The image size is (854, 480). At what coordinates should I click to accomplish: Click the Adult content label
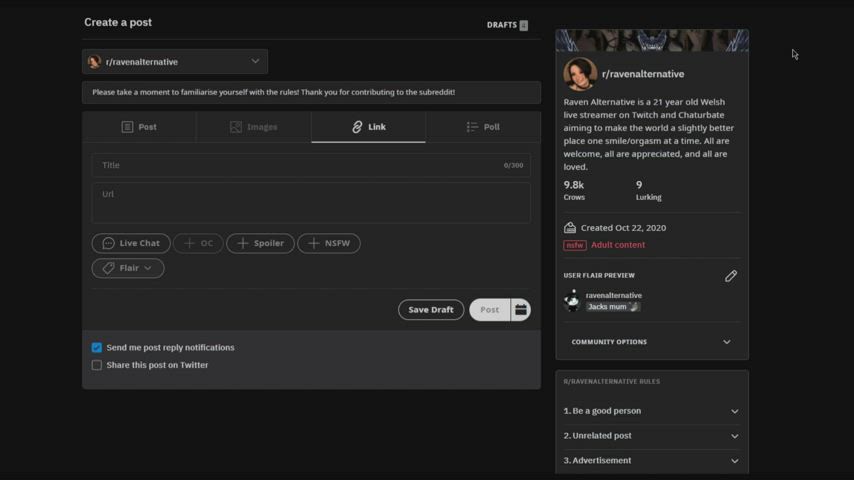tap(618, 245)
